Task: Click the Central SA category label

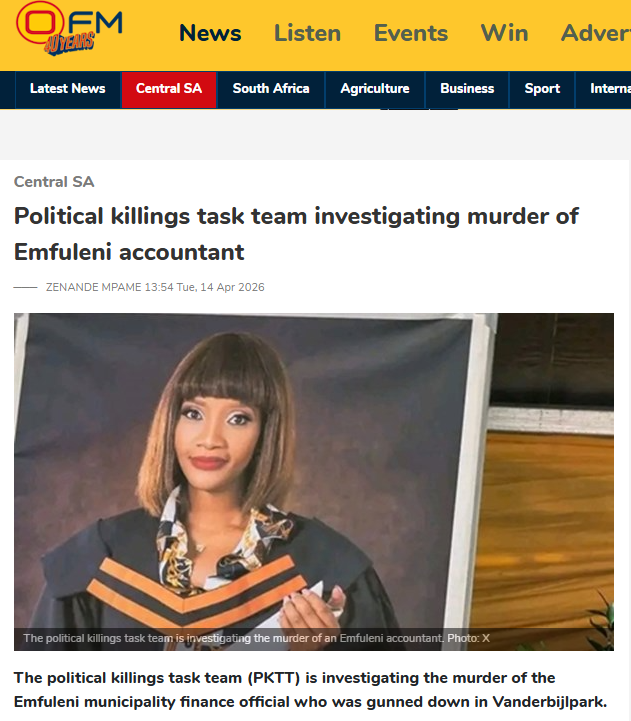Action: point(54,182)
